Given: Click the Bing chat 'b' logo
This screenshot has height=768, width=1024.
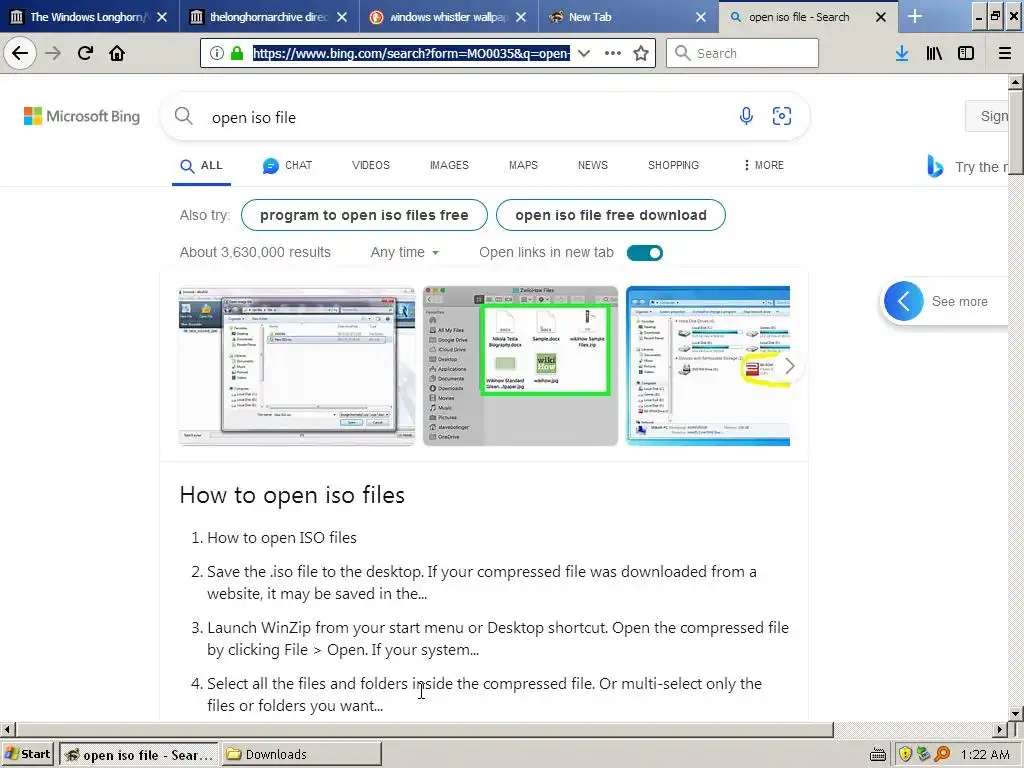Looking at the screenshot, I should 935,167.
